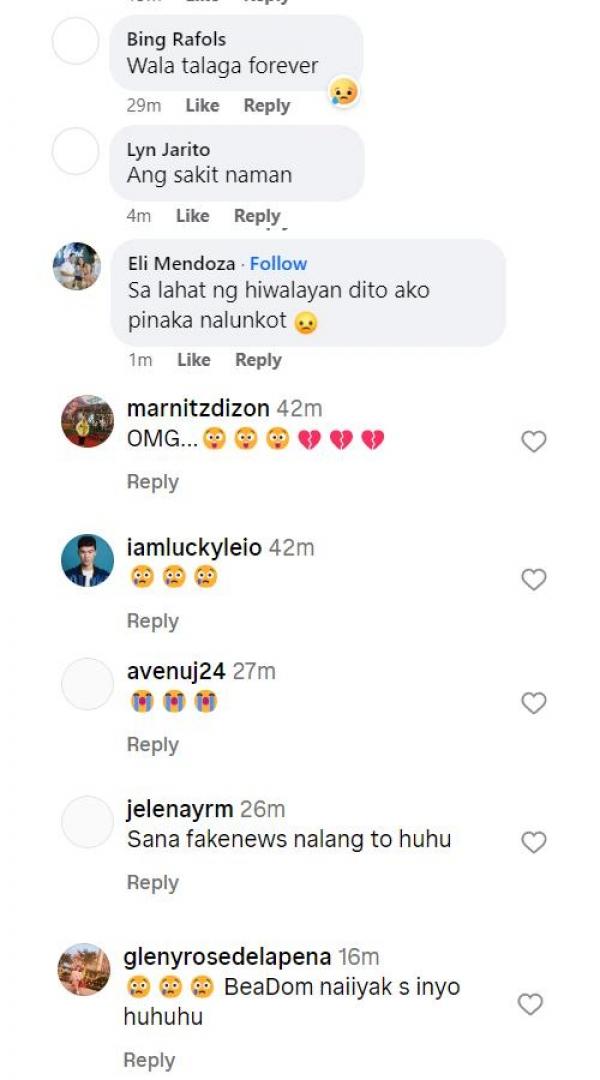The image size is (600, 1080).
Task: Click Lyn Jarito's blank profile avatar
Action: (x=76, y=151)
